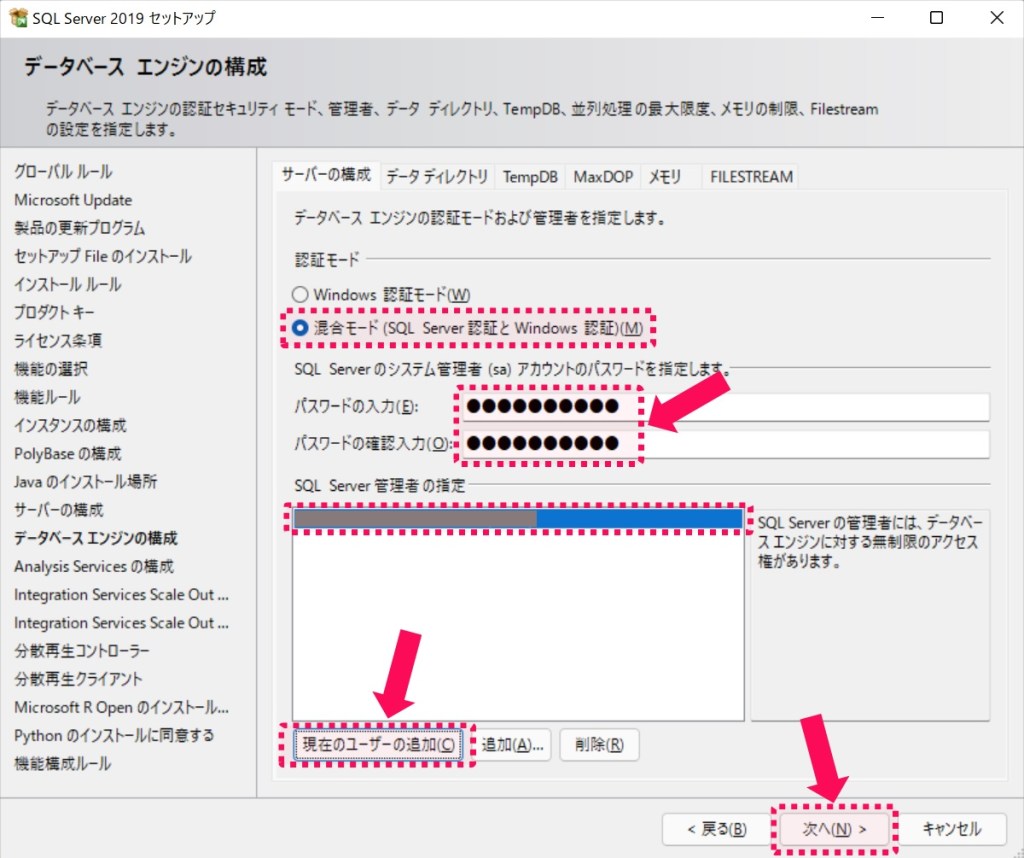
Task: Switch to the FILESTREAM tab
Action: tap(751, 177)
